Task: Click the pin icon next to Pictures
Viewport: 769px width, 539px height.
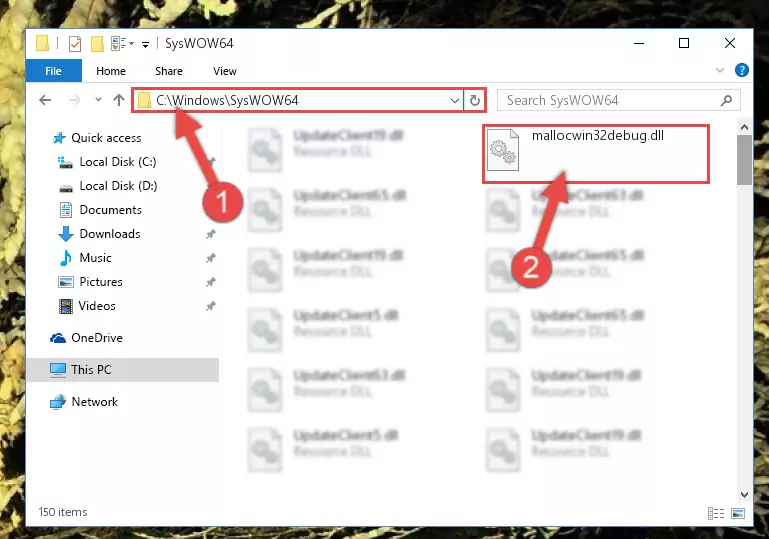Action: pyautogui.click(x=210, y=282)
